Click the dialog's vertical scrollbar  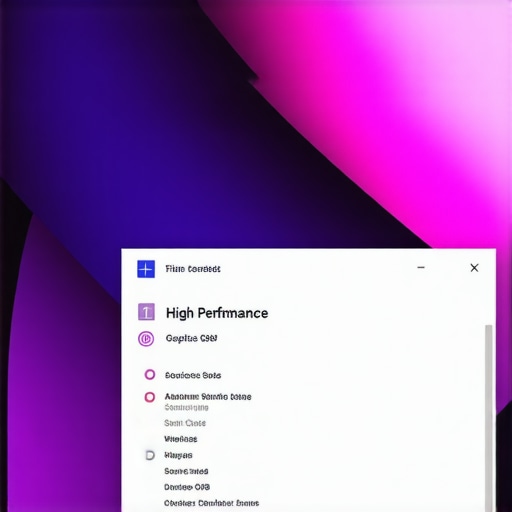click(489, 418)
